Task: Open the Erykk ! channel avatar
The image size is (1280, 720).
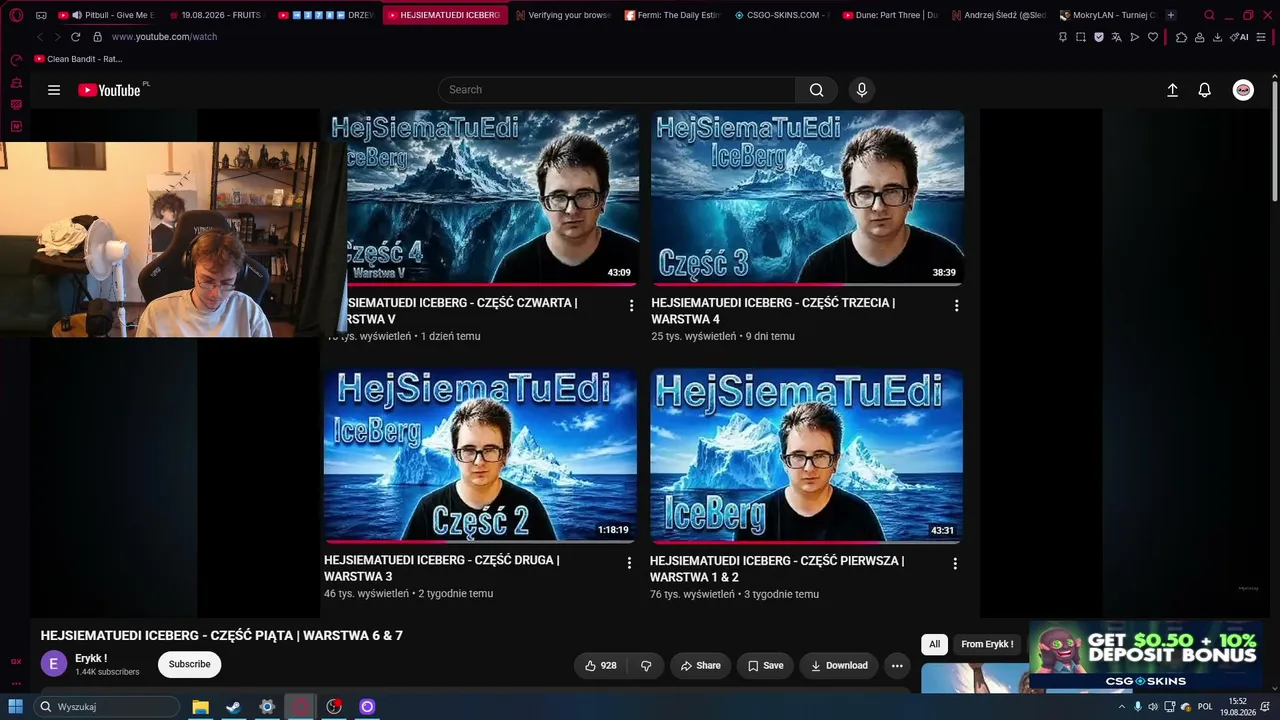Action: pos(54,664)
